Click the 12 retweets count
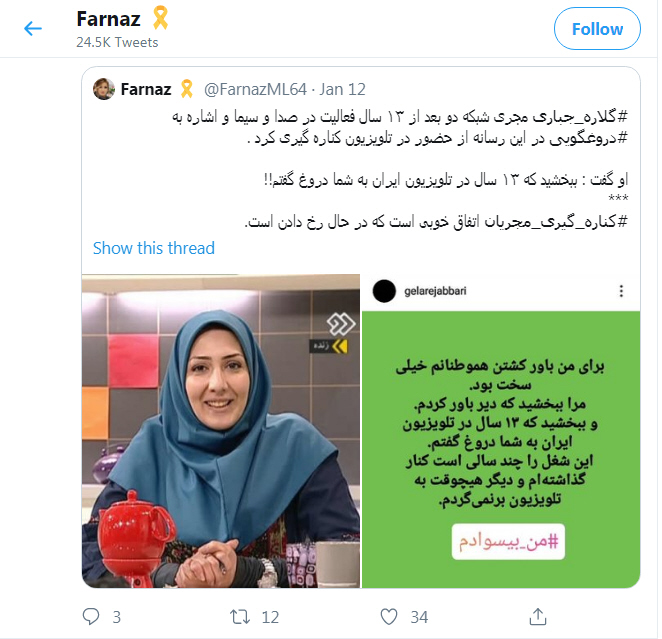The image size is (662, 639). coord(270,617)
